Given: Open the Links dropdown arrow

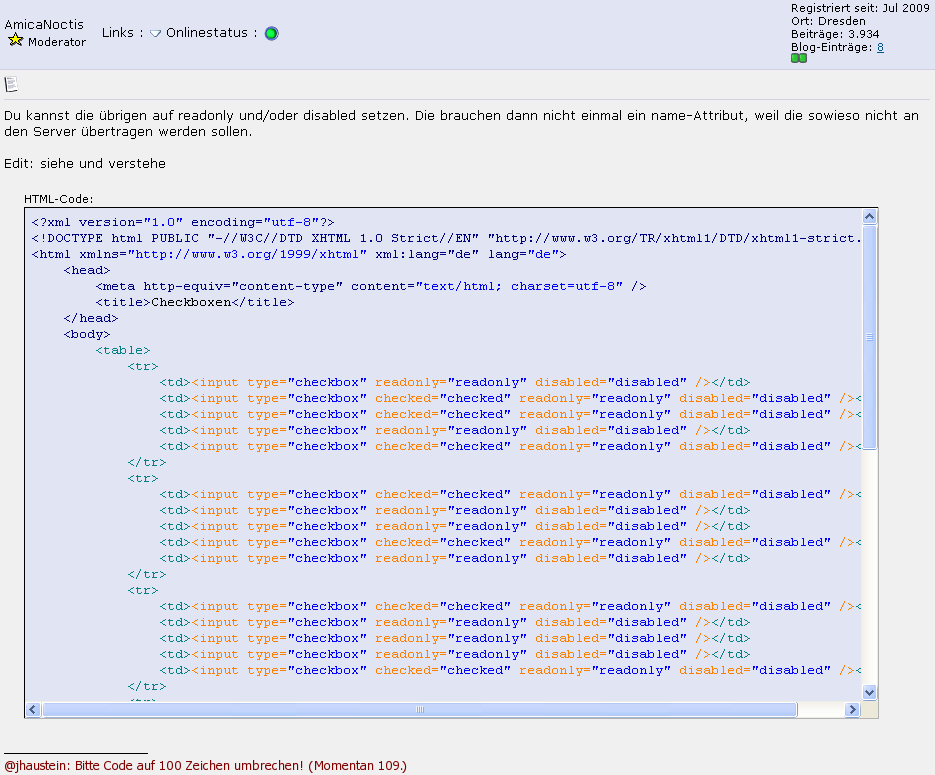Looking at the screenshot, I should [x=155, y=33].
